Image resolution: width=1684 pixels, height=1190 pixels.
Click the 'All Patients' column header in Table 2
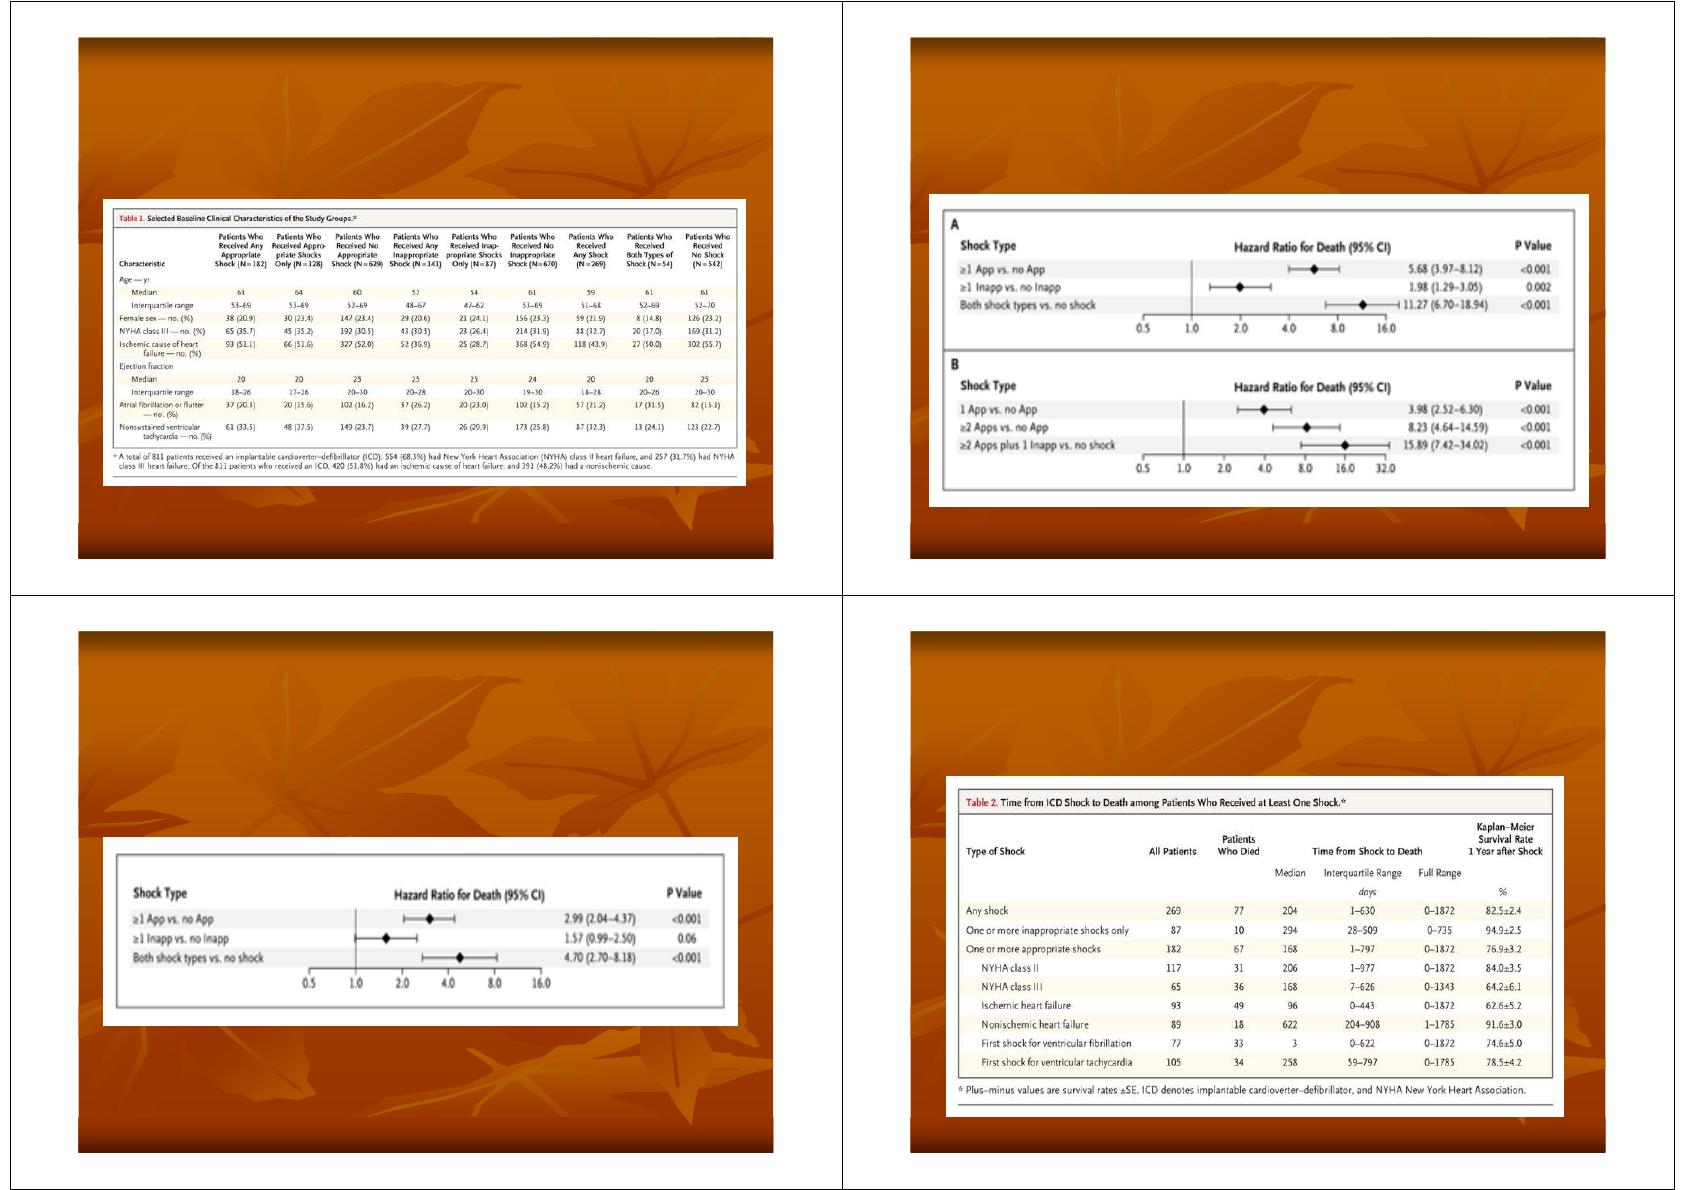1172,851
